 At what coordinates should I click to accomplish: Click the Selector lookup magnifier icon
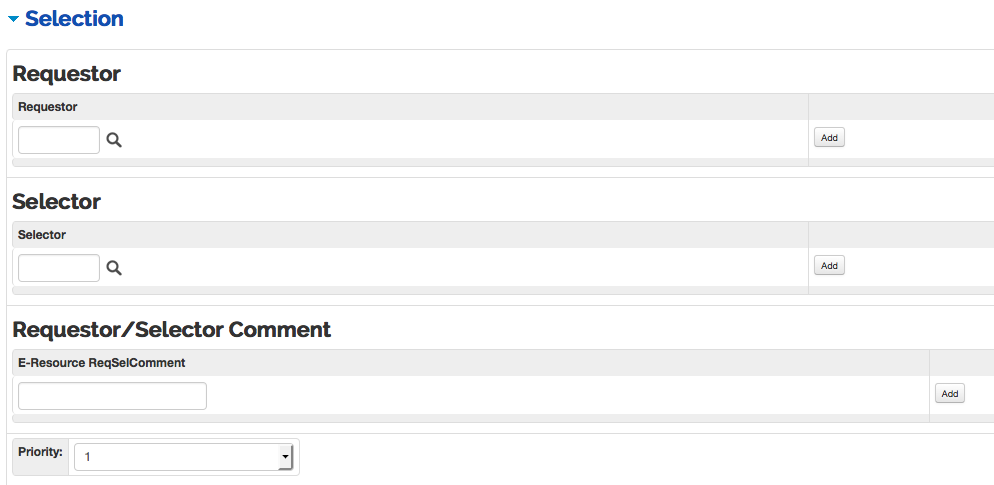(114, 267)
